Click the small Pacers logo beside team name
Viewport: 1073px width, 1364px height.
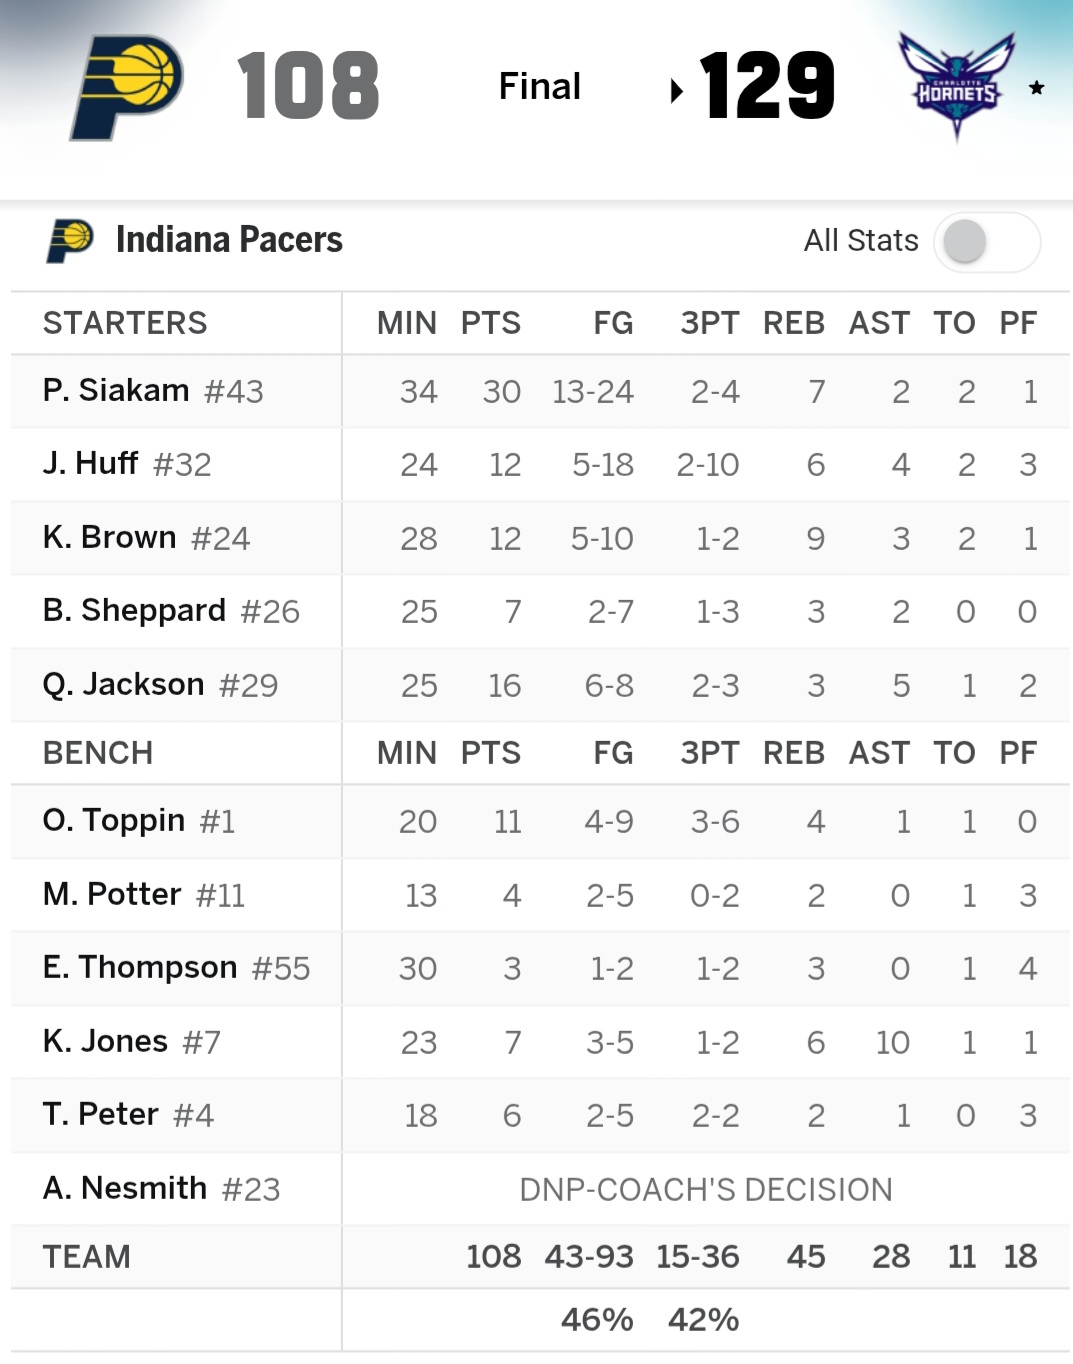click(69, 240)
